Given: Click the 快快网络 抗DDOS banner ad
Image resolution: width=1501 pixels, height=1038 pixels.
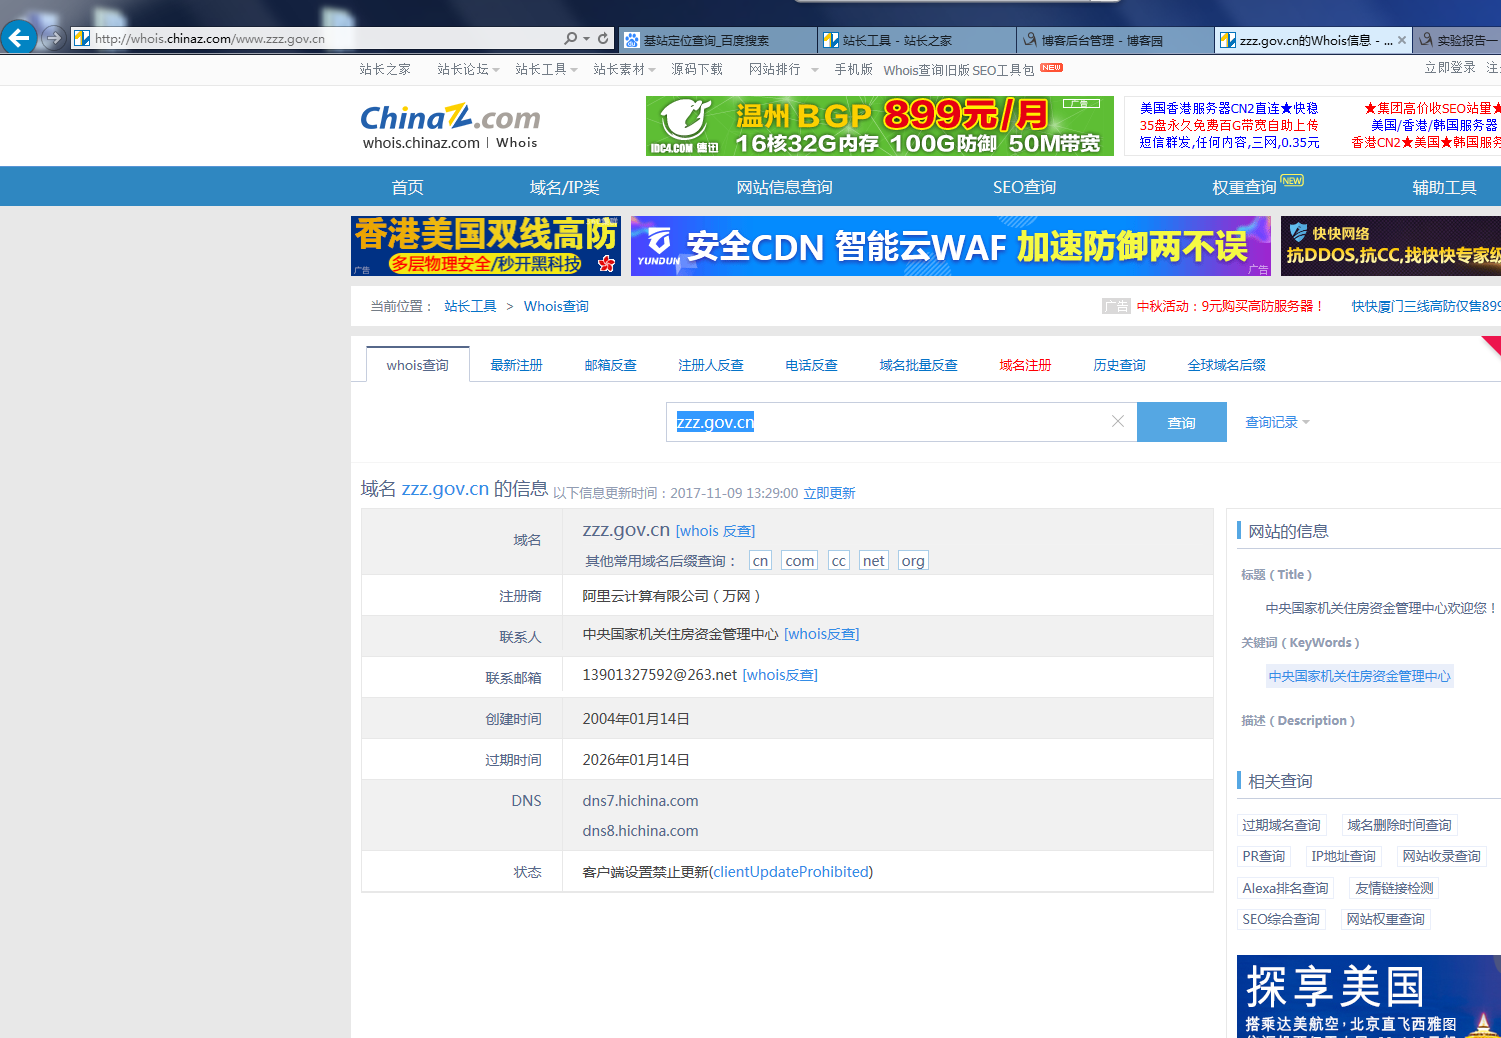Looking at the screenshot, I should pos(1391,246).
